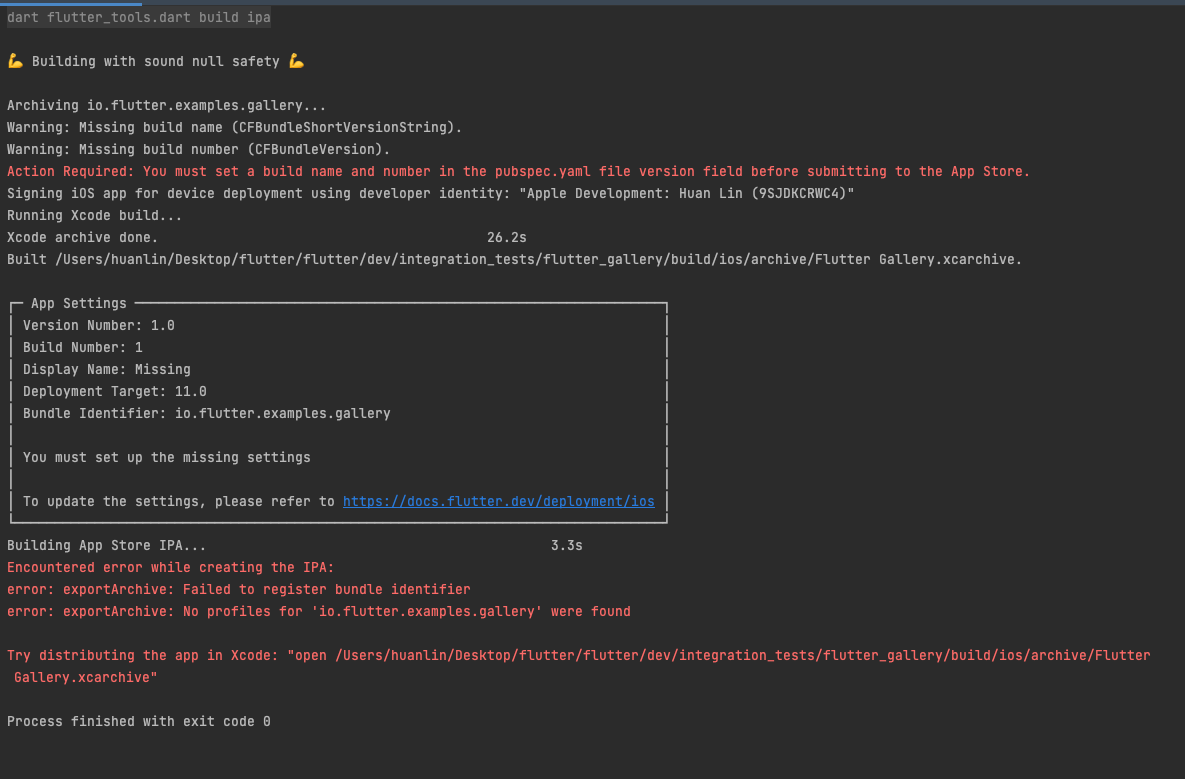
Task: Click the 26.2s archive duration value
Action: point(506,237)
